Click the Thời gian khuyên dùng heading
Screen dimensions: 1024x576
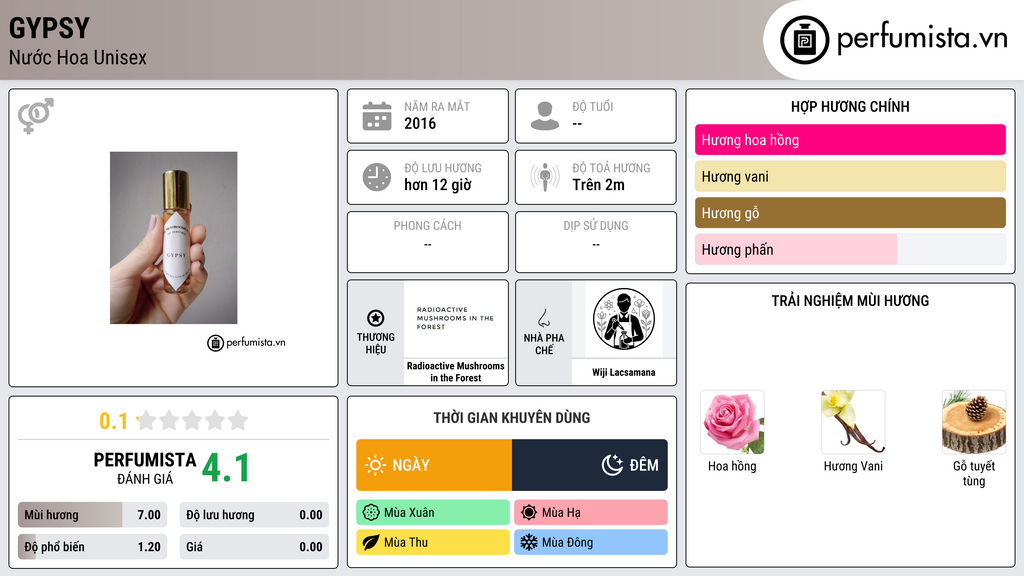pyautogui.click(x=512, y=417)
